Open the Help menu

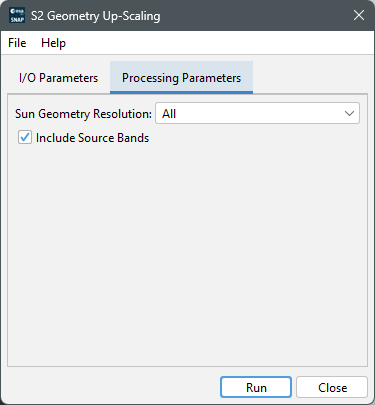coord(53,43)
